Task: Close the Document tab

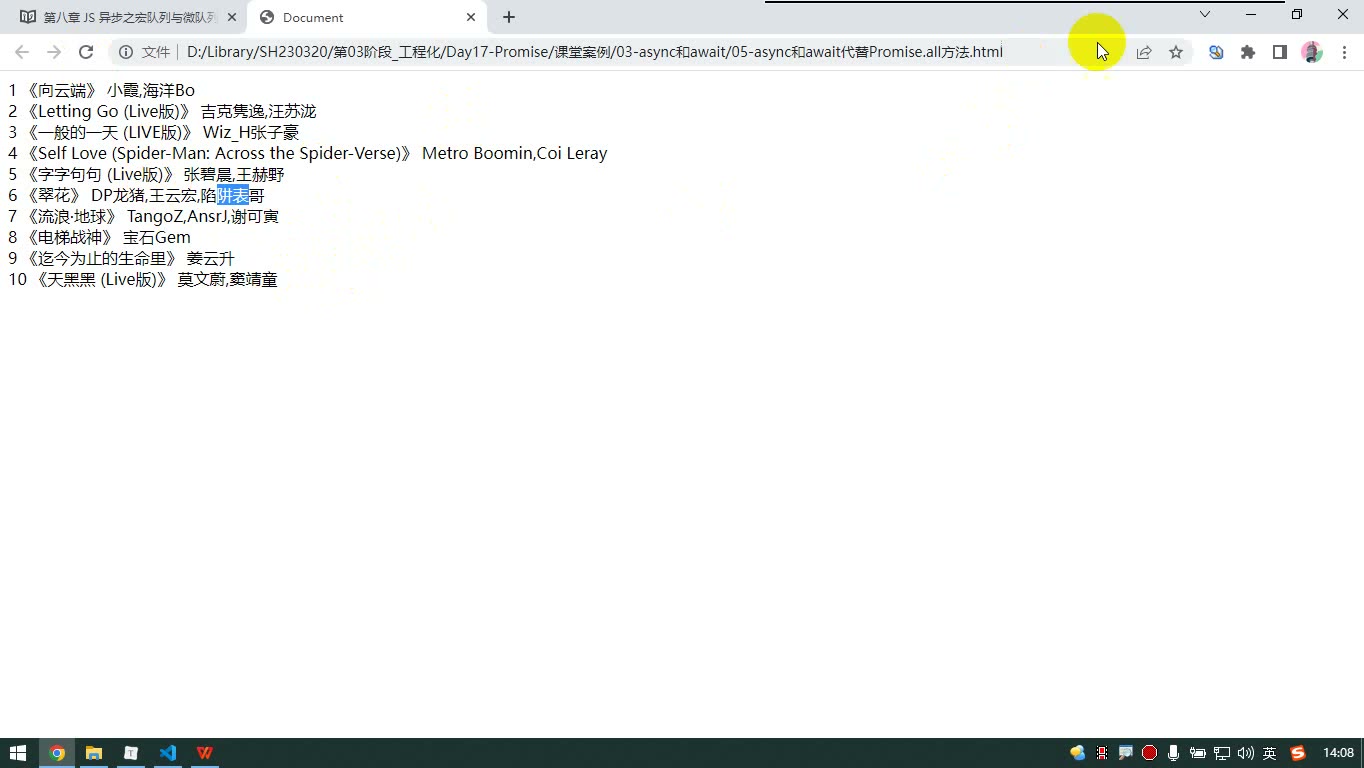Action: pyautogui.click(x=471, y=17)
